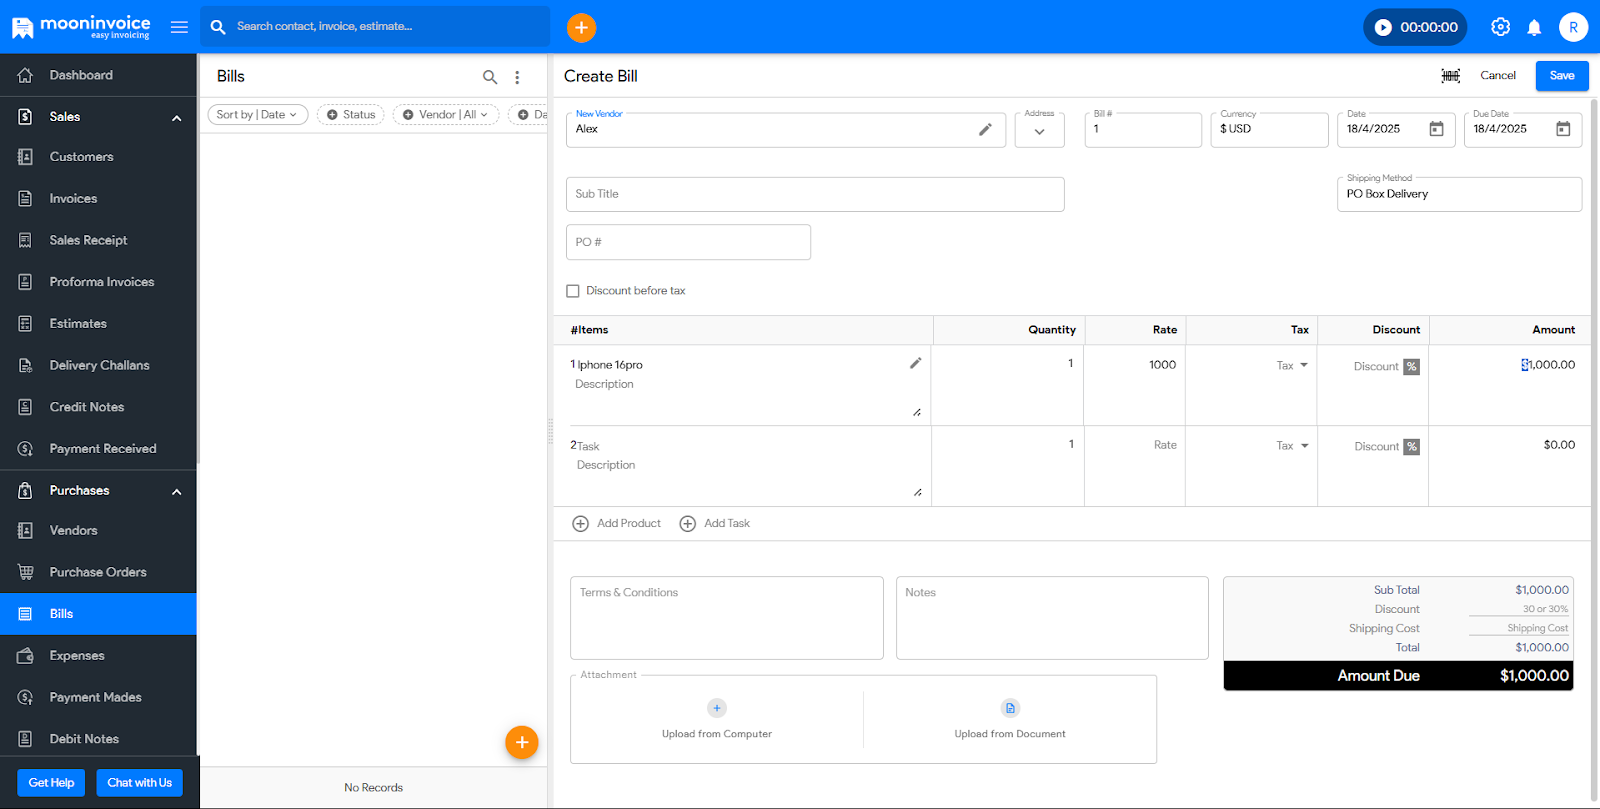The width and height of the screenshot is (1600, 809).
Task: Add Status filter chip
Action: coord(351,115)
